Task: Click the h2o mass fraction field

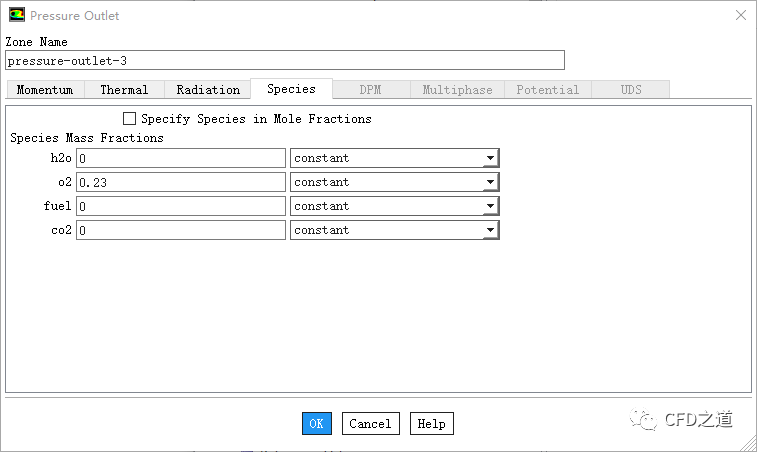Action: tap(181, 158)
